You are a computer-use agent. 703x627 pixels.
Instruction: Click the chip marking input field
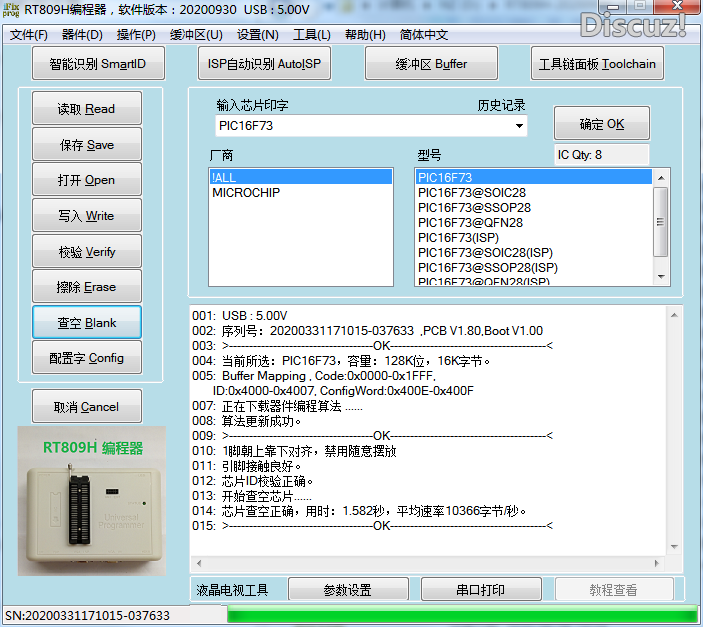click(x=360, y=126)
